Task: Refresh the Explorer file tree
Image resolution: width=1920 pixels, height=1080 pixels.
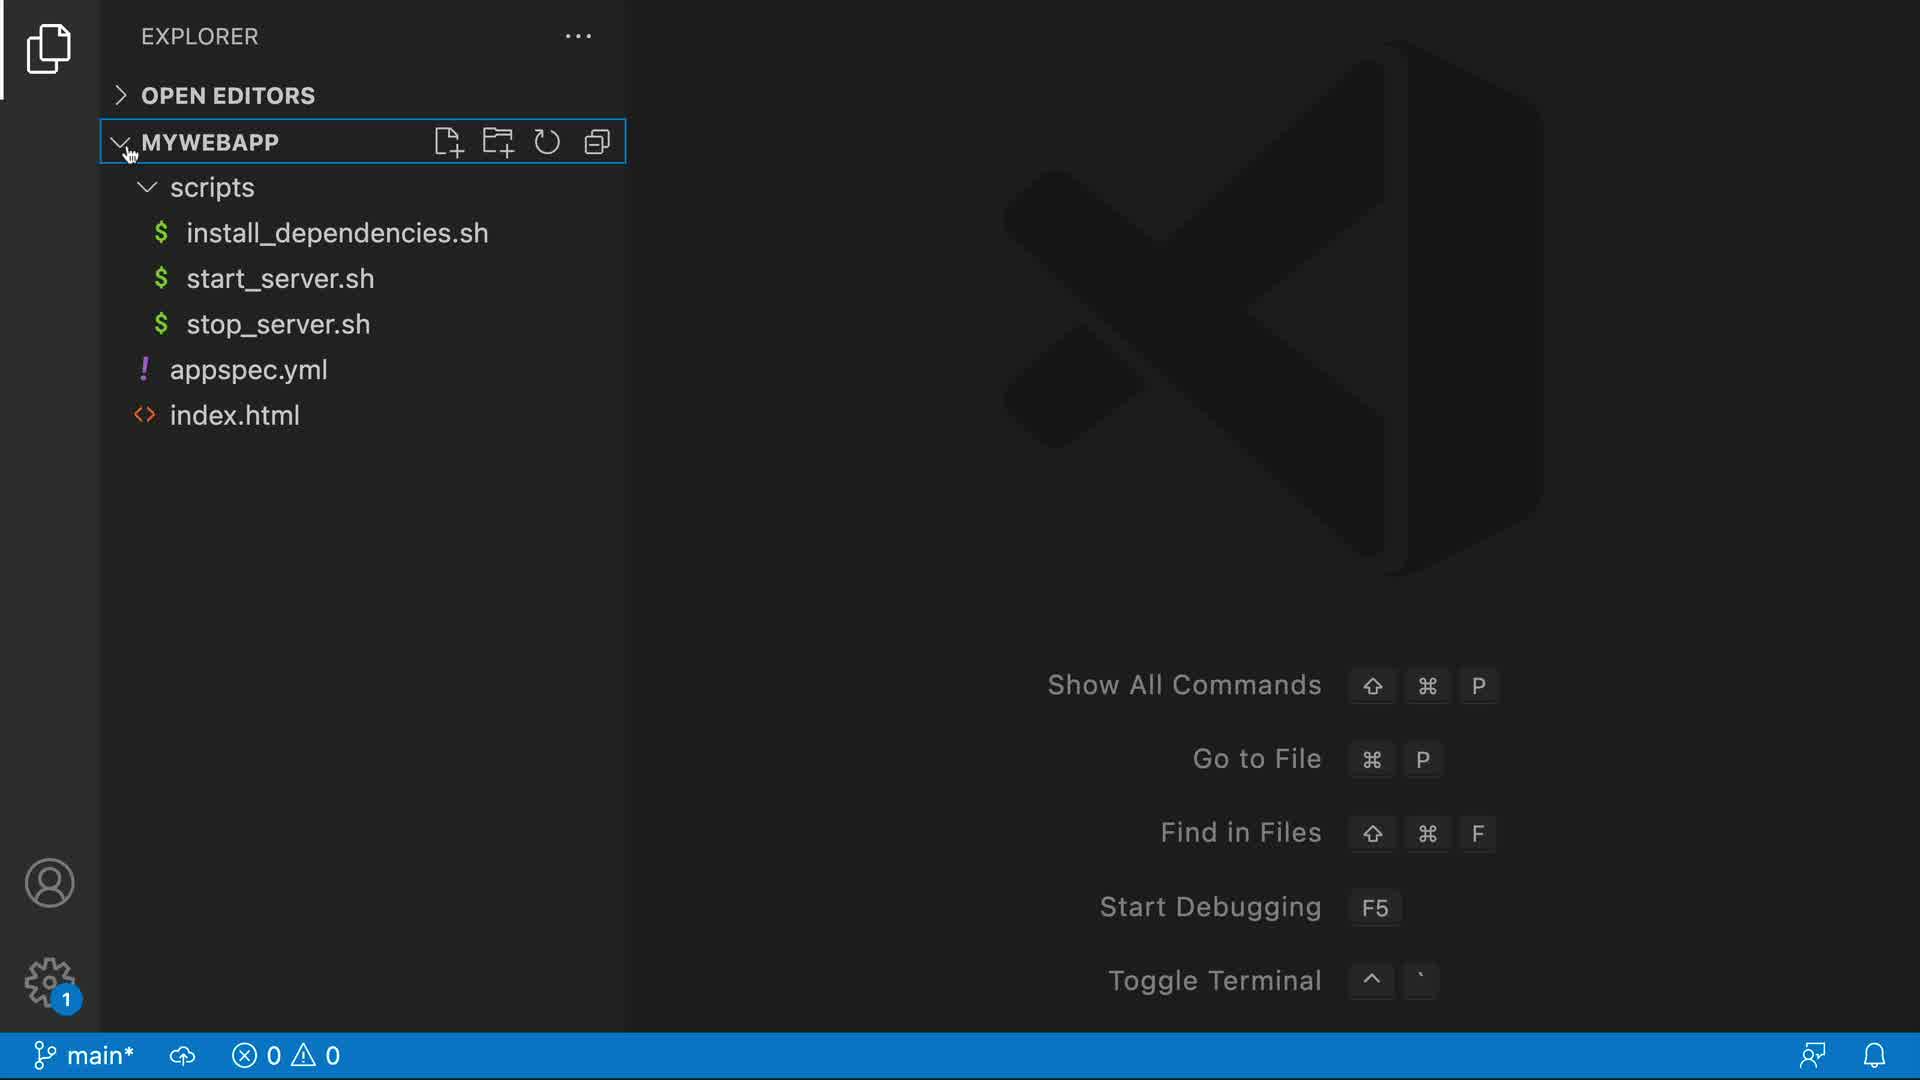Action: tap(547, 142)
